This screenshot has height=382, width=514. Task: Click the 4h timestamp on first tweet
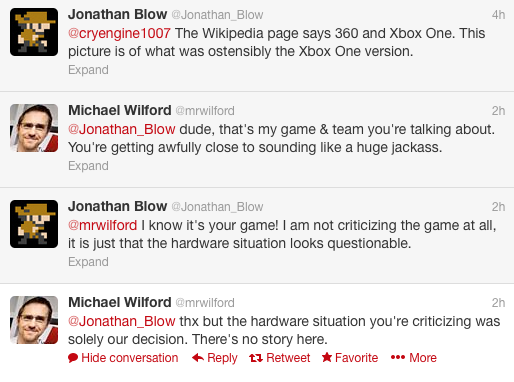click(x=498, y=15)
